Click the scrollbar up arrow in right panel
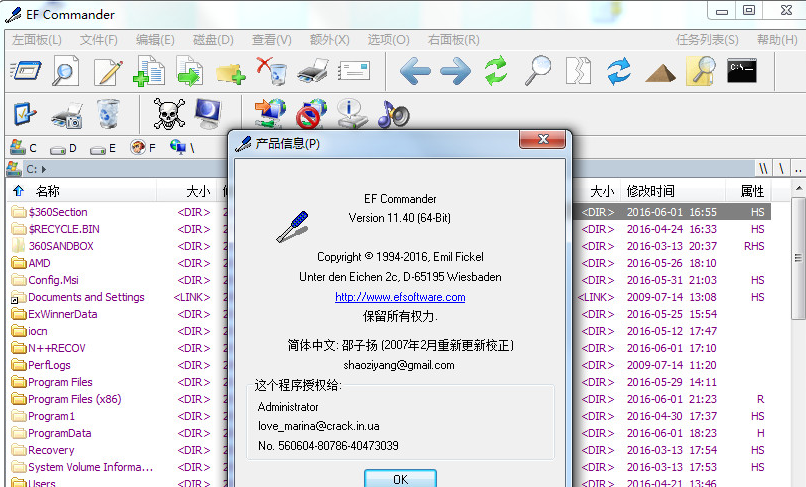 coord(798,188)
